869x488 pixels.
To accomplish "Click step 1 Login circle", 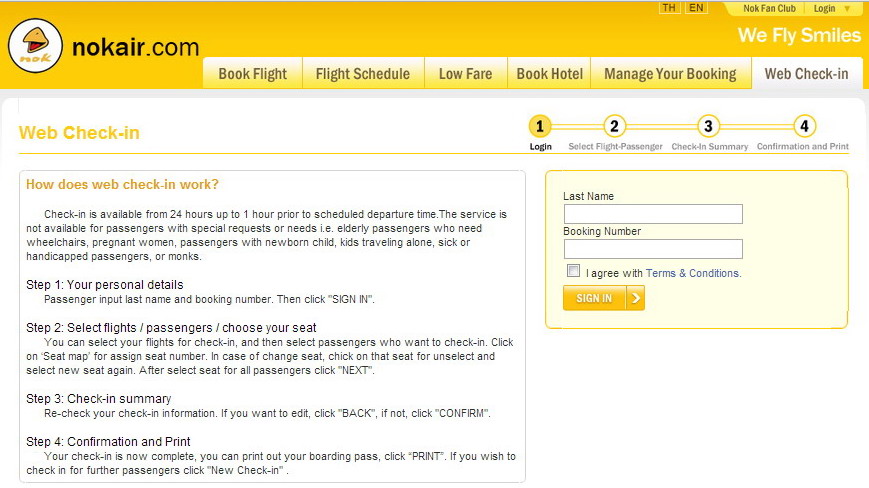I will [540, 126].
